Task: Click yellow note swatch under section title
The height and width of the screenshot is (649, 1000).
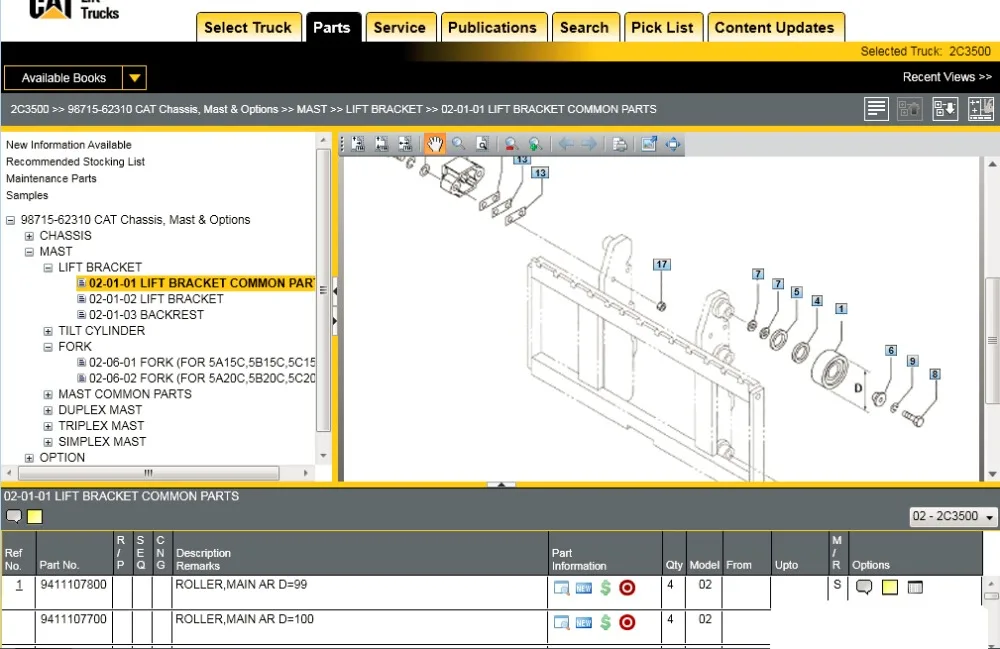Action: 35,516
